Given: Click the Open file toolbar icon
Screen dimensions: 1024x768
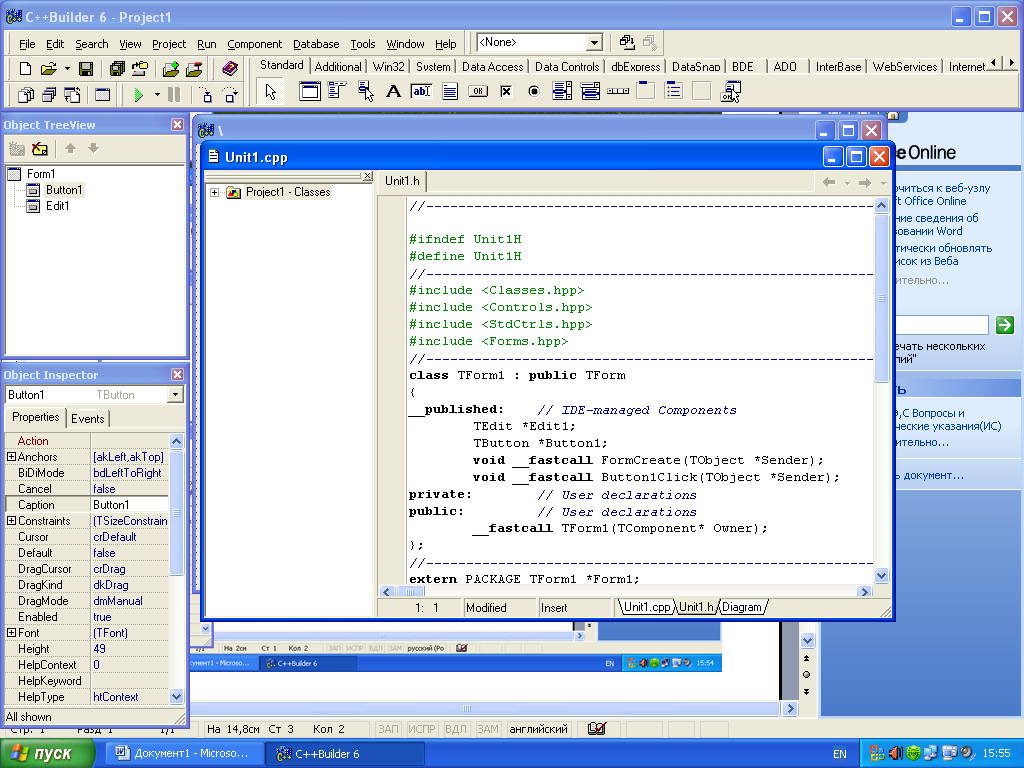Looking at the screenshot, I should [49, 68].
